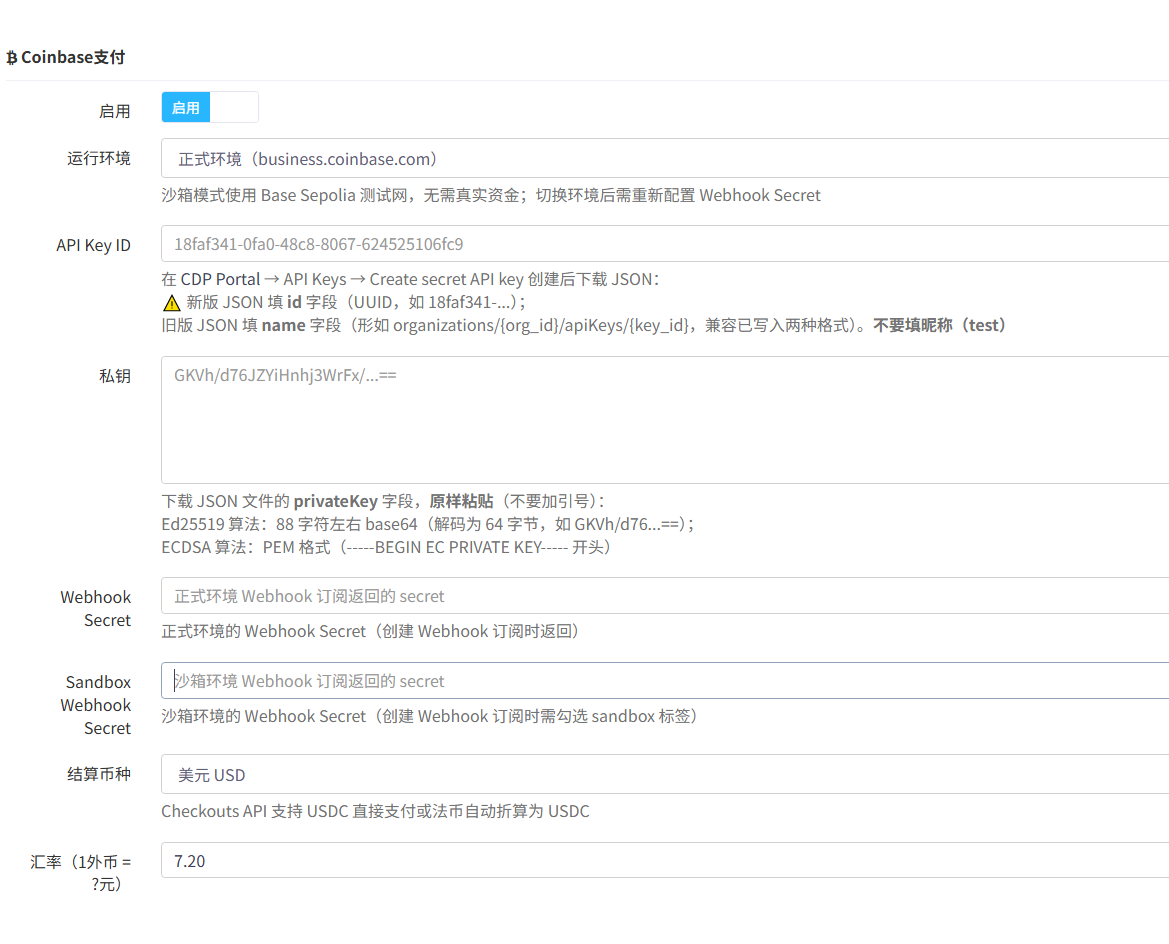Click the 旧版 JSON 填 name 字段 hint line

coord(586,325)
